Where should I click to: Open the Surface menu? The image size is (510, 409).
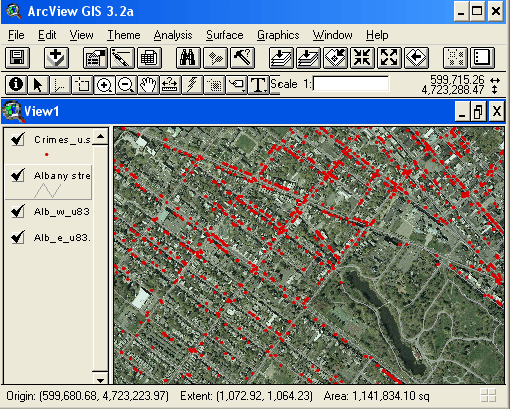click(225, 35)
